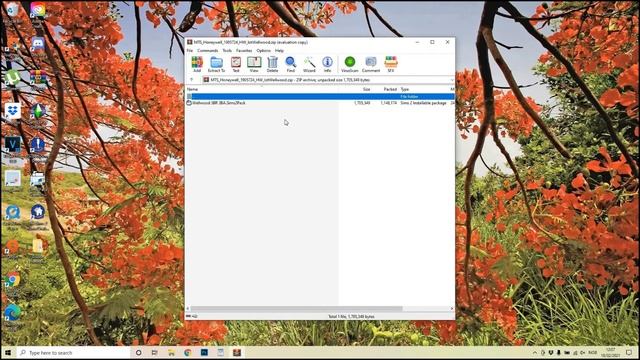Open the Favorites menu
The width and height of the screenshot is (640, 360).
click(x=244, y=51)
